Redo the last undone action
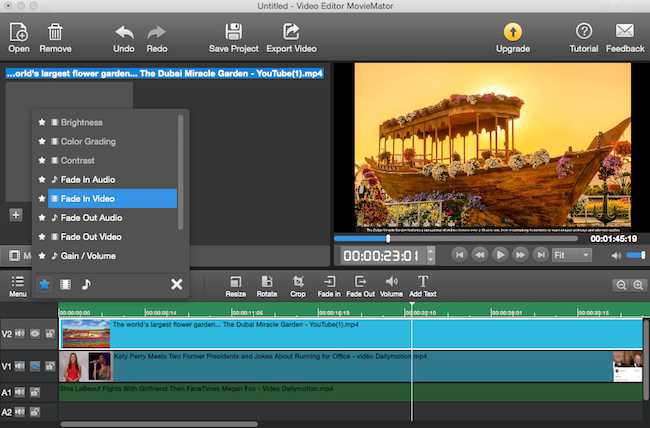 click(x=156, y=32)
